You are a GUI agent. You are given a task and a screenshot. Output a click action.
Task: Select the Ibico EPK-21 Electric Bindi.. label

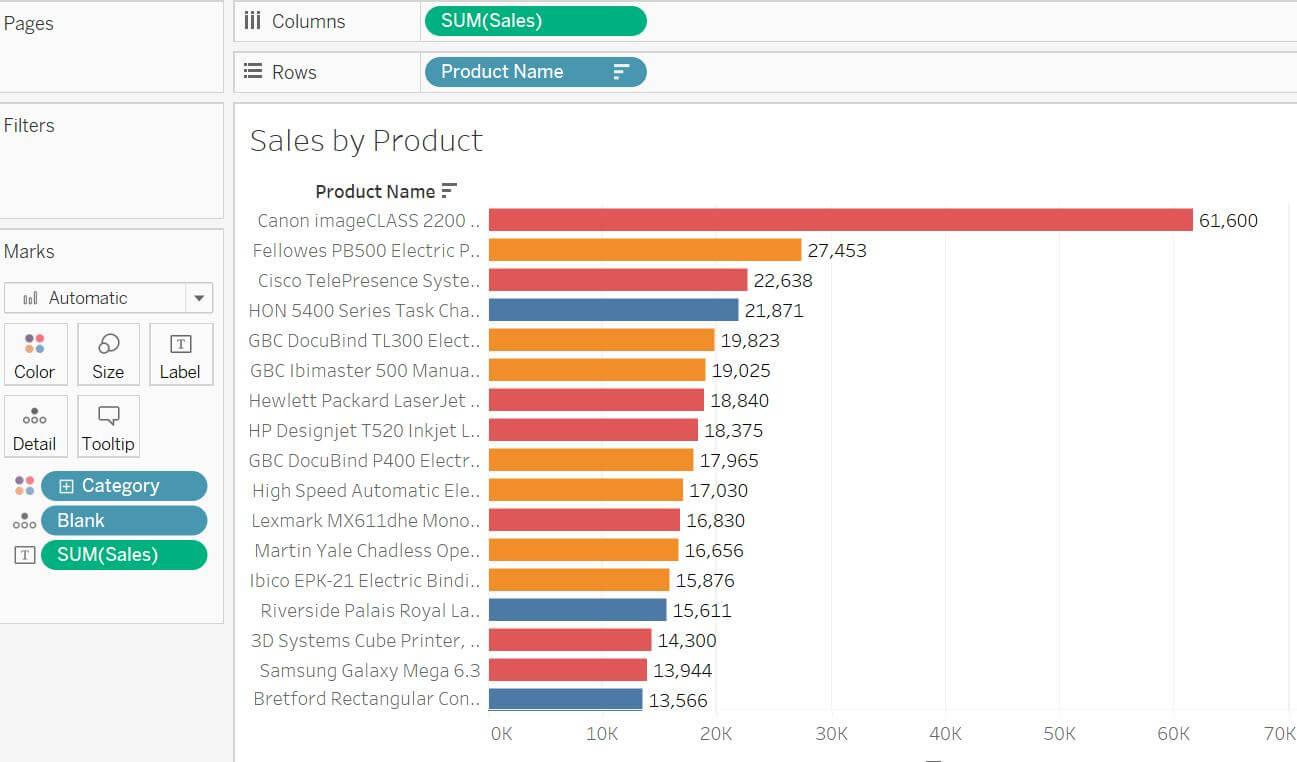point(365,581)
